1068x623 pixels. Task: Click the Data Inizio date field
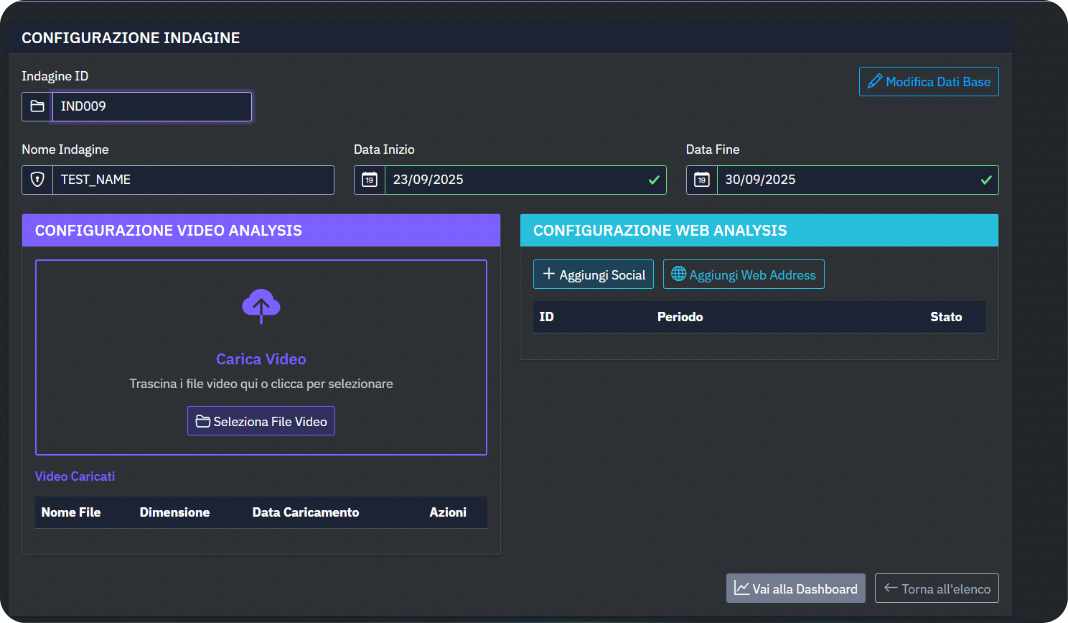point(510,180)
